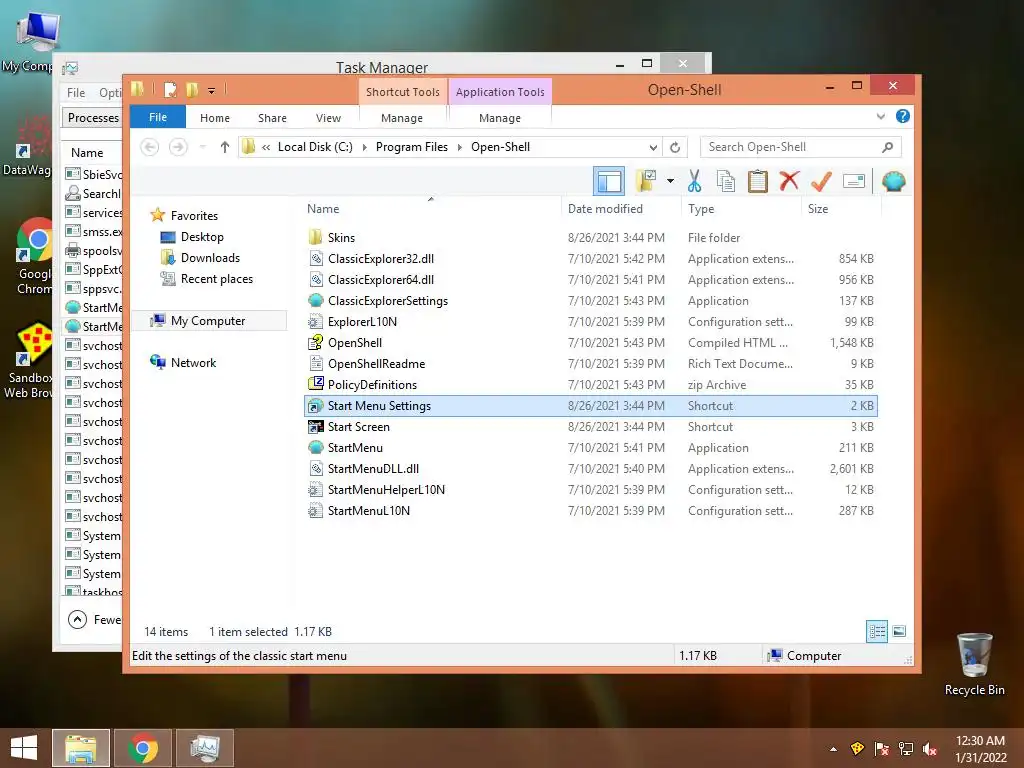Click muted volume tray icon
1024x768 pixels.
point(930,749)
